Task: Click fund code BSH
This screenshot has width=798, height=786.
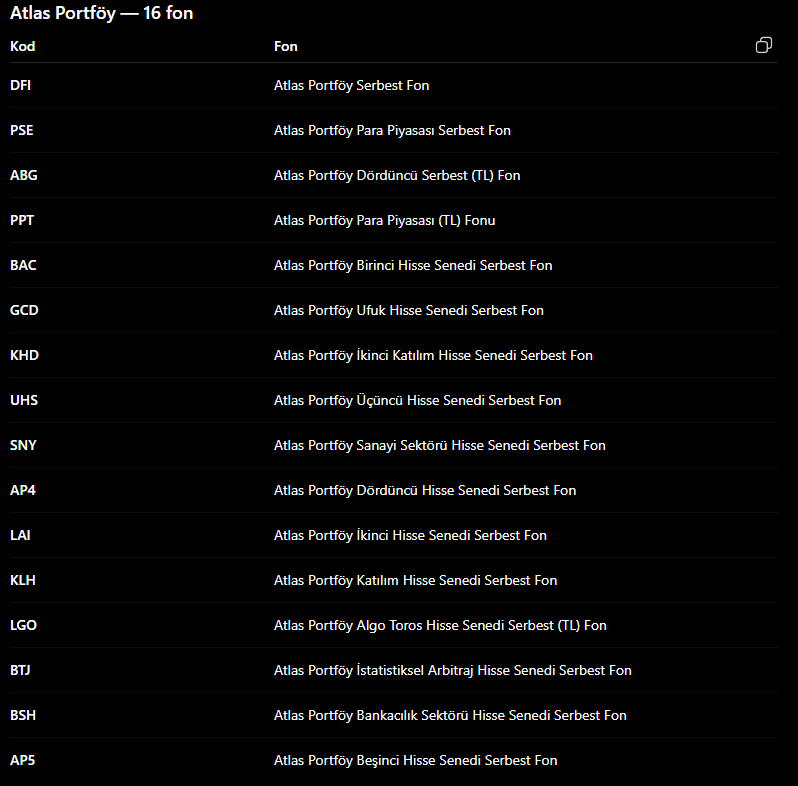Action: click(23, 715)
